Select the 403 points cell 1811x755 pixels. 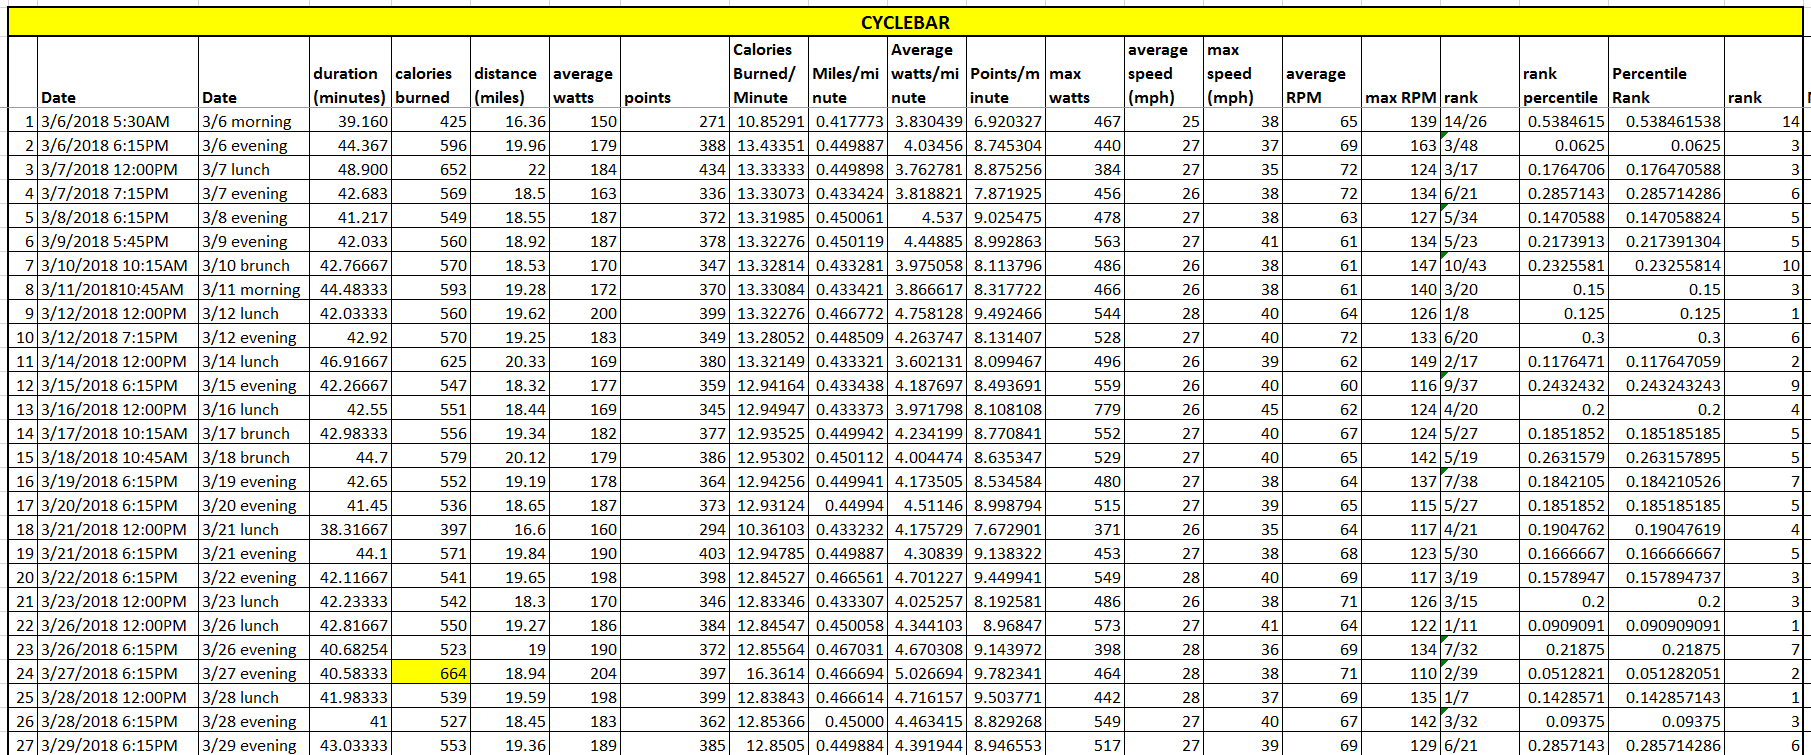click(x=674, y=553)
